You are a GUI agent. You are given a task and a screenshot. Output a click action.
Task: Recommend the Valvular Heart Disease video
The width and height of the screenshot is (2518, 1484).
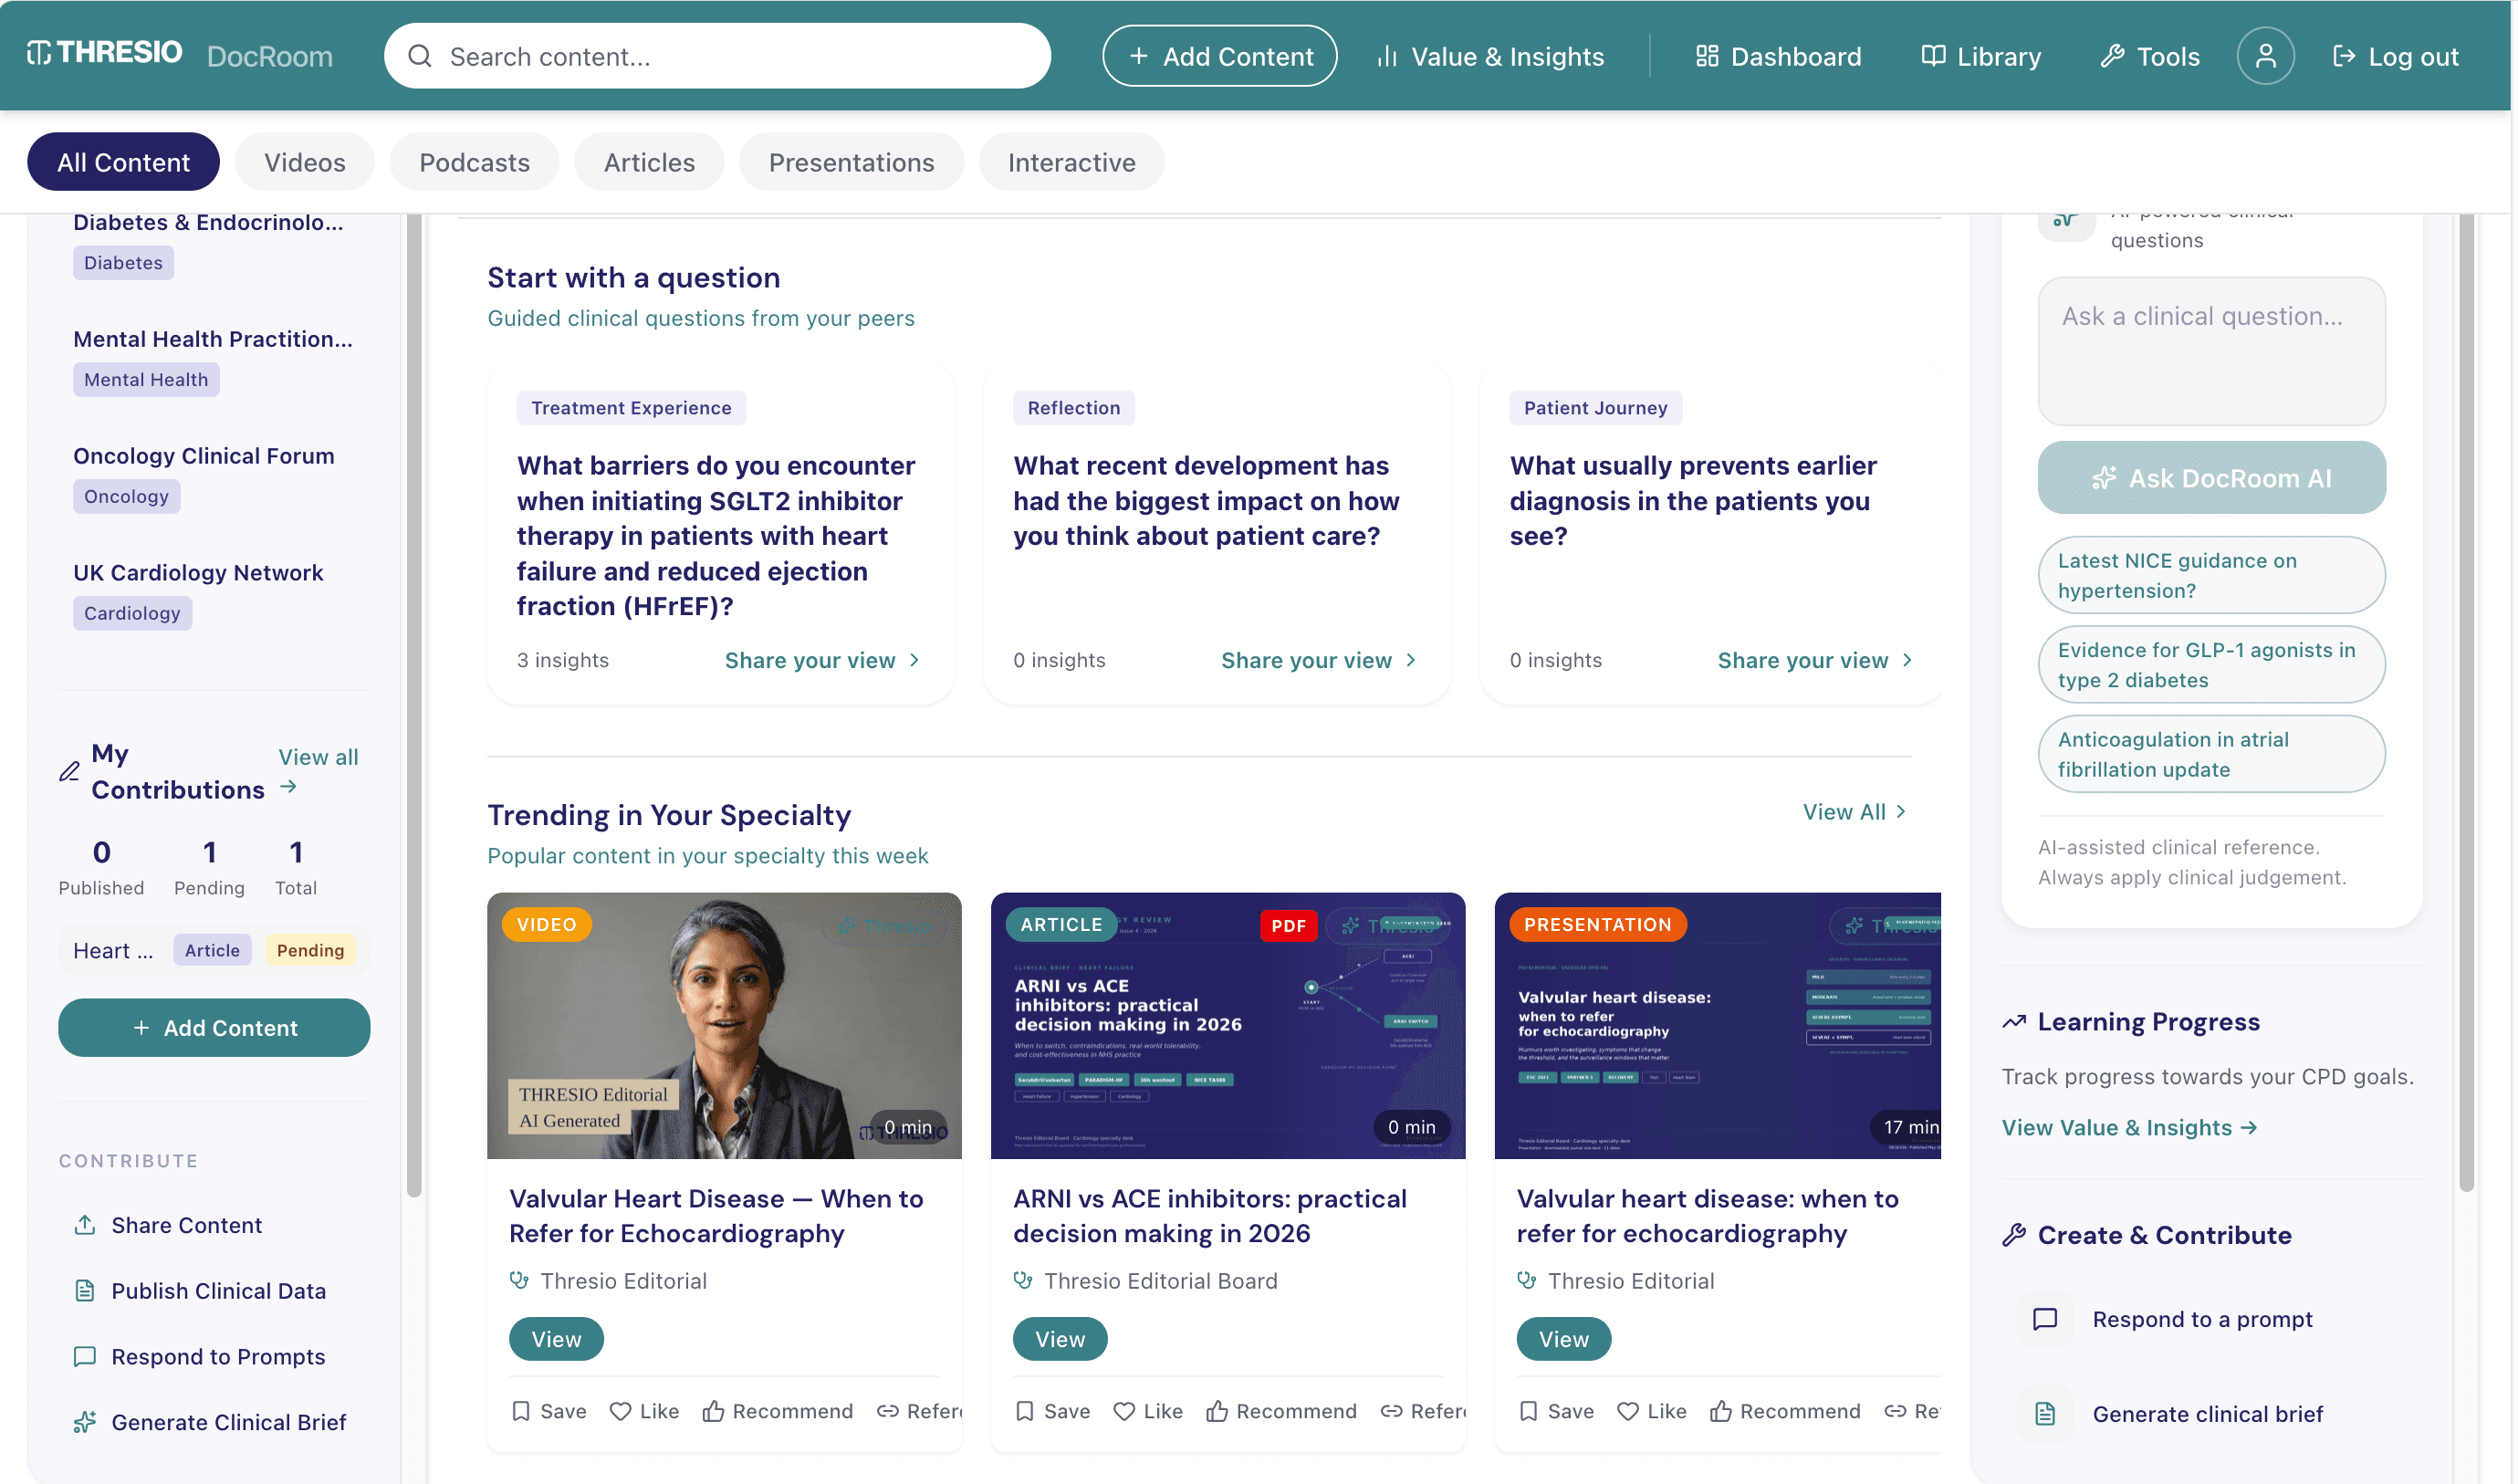(777, 1410)
